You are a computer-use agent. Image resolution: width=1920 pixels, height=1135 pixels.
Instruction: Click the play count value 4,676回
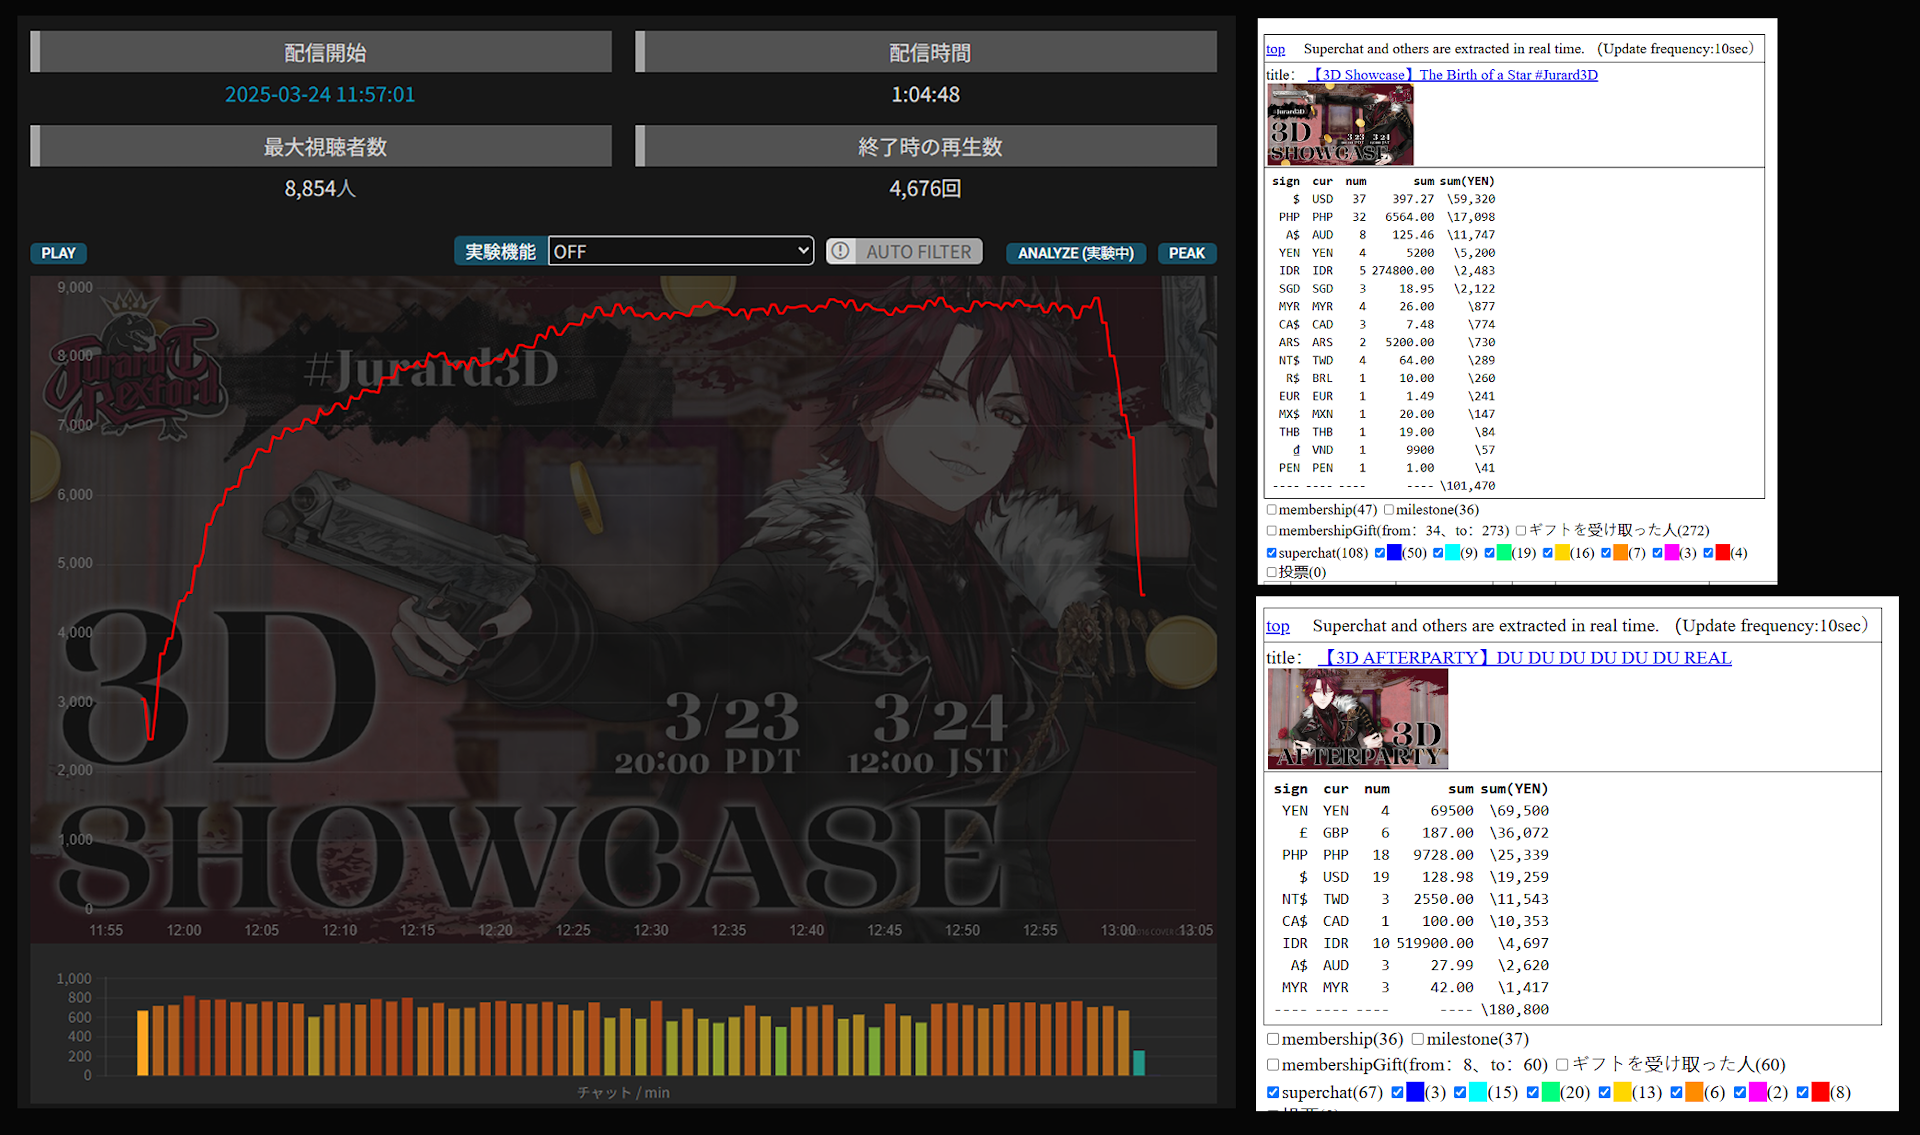pos(925,188)
